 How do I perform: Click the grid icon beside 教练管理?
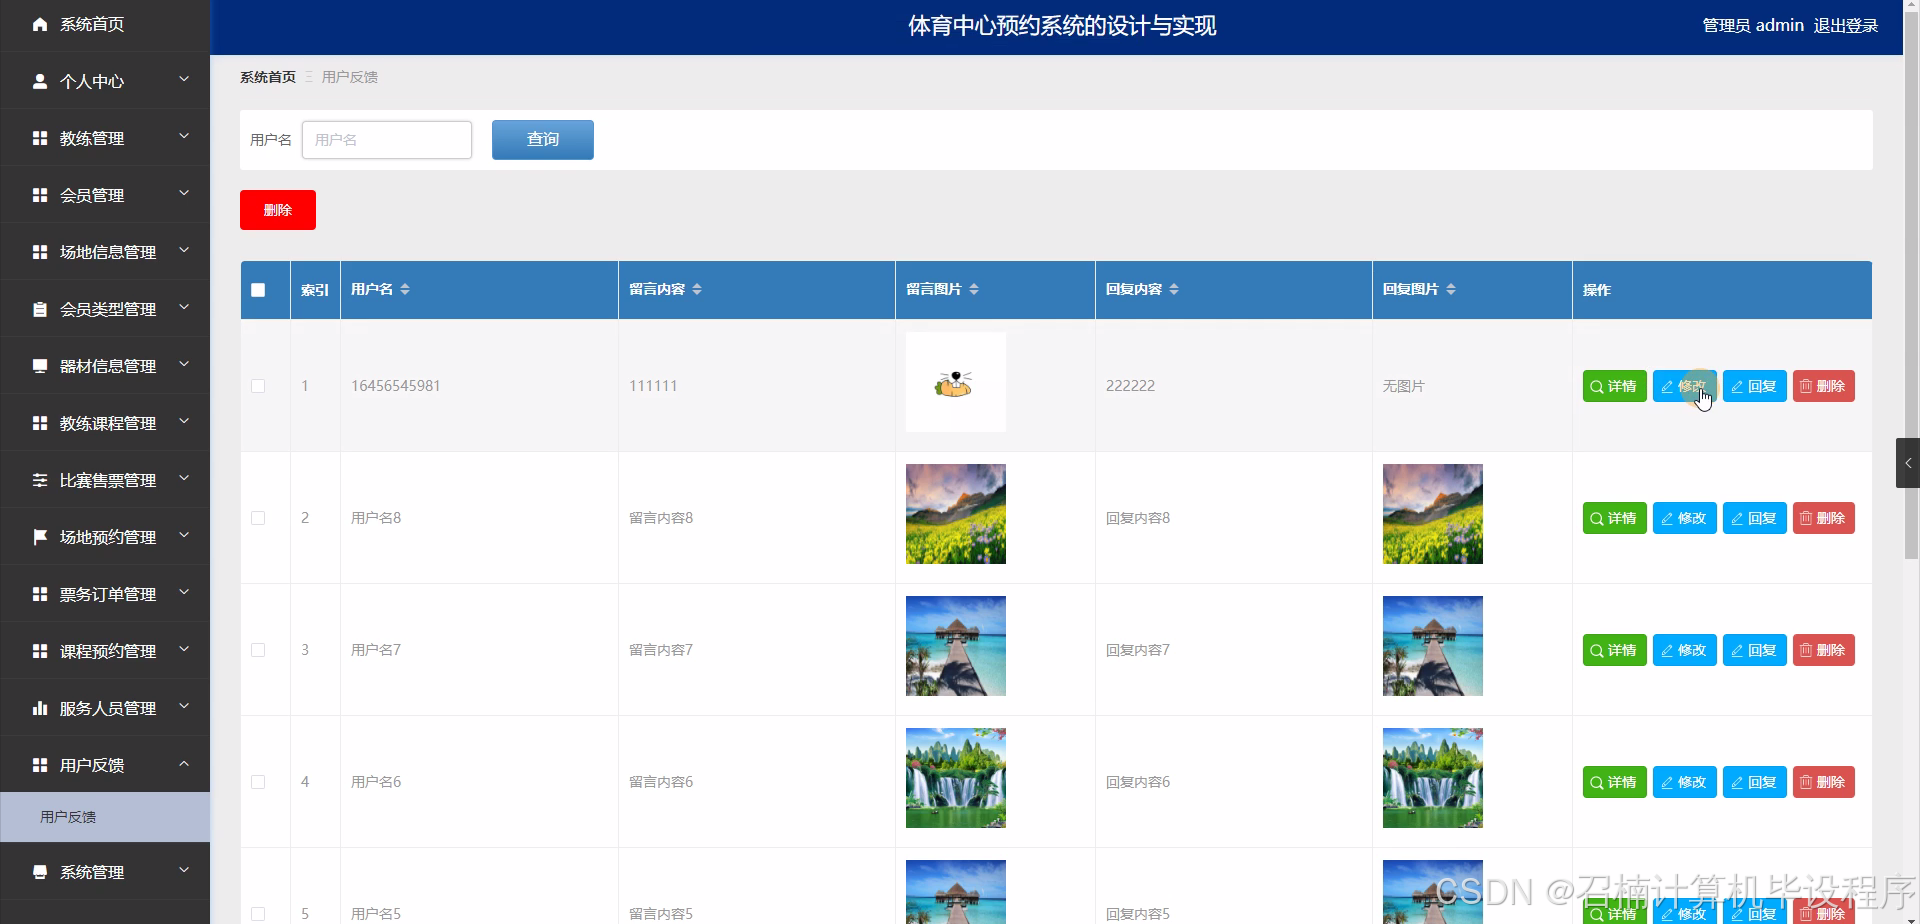tap(40, 138)
